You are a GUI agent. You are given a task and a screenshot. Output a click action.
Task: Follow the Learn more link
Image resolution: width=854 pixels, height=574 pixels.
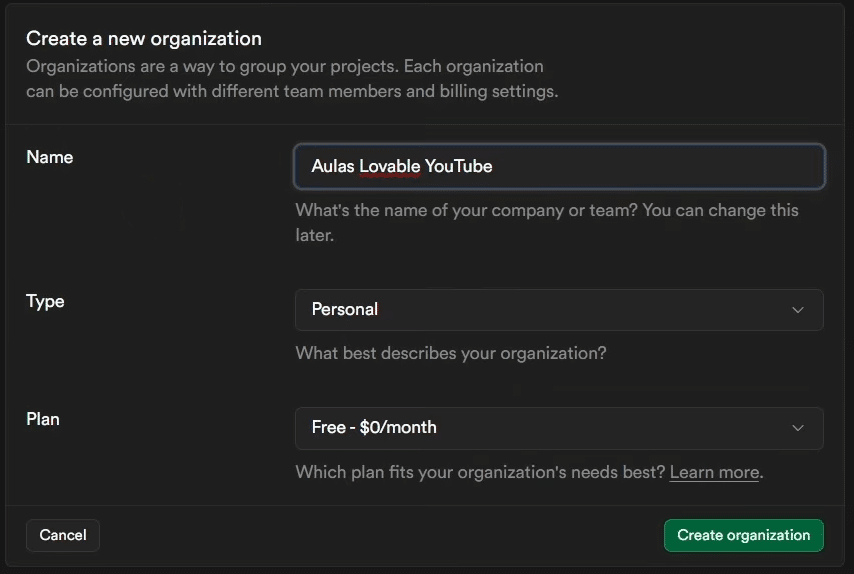pos(714,472)
